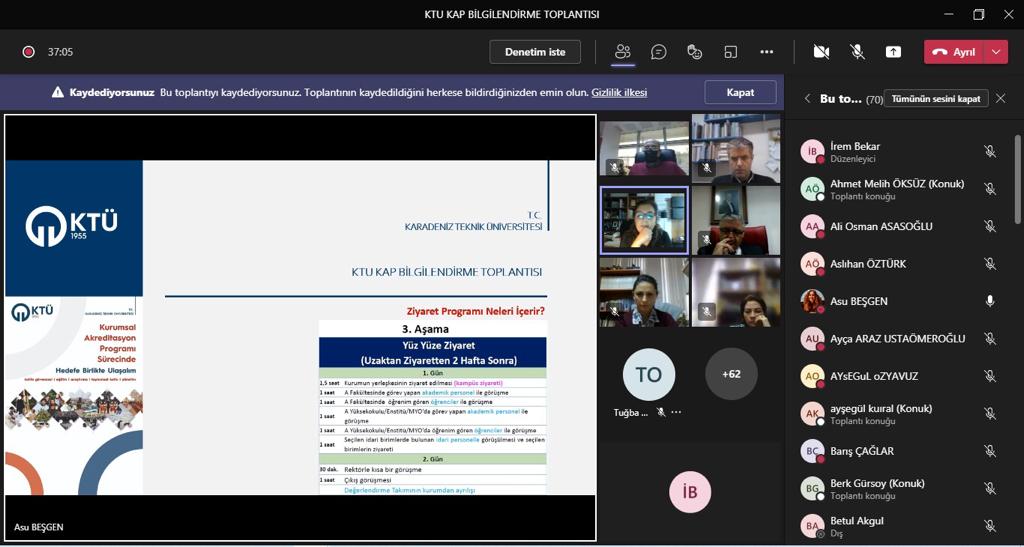Select participant Ahmet Melih ÖKSÜZ (Konuk)
This screenshot has width=1024, height=547.
click(x=901, y=189)
